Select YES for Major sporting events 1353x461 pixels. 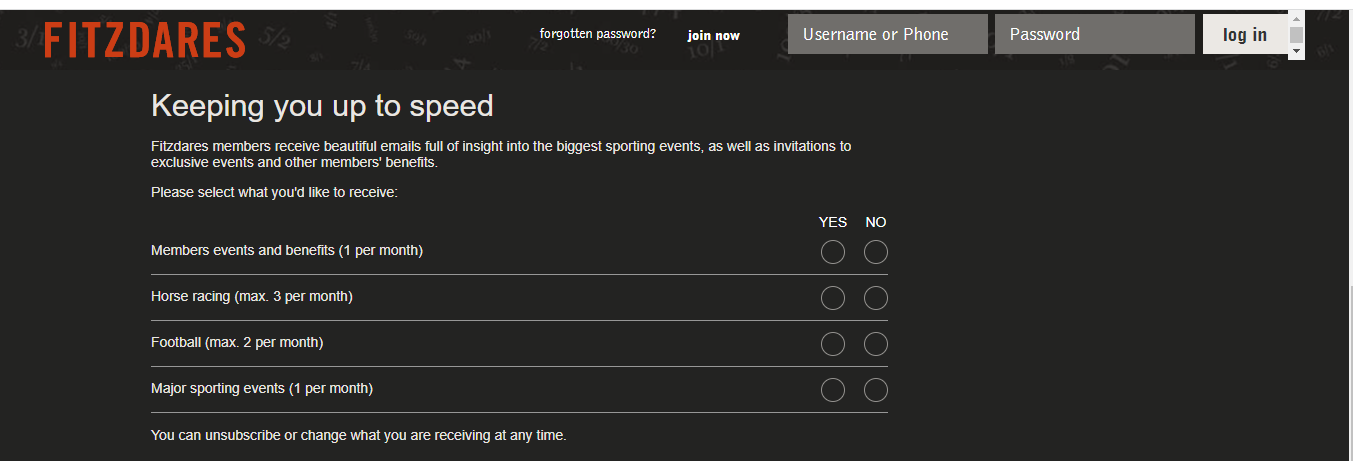coord(833,390)
